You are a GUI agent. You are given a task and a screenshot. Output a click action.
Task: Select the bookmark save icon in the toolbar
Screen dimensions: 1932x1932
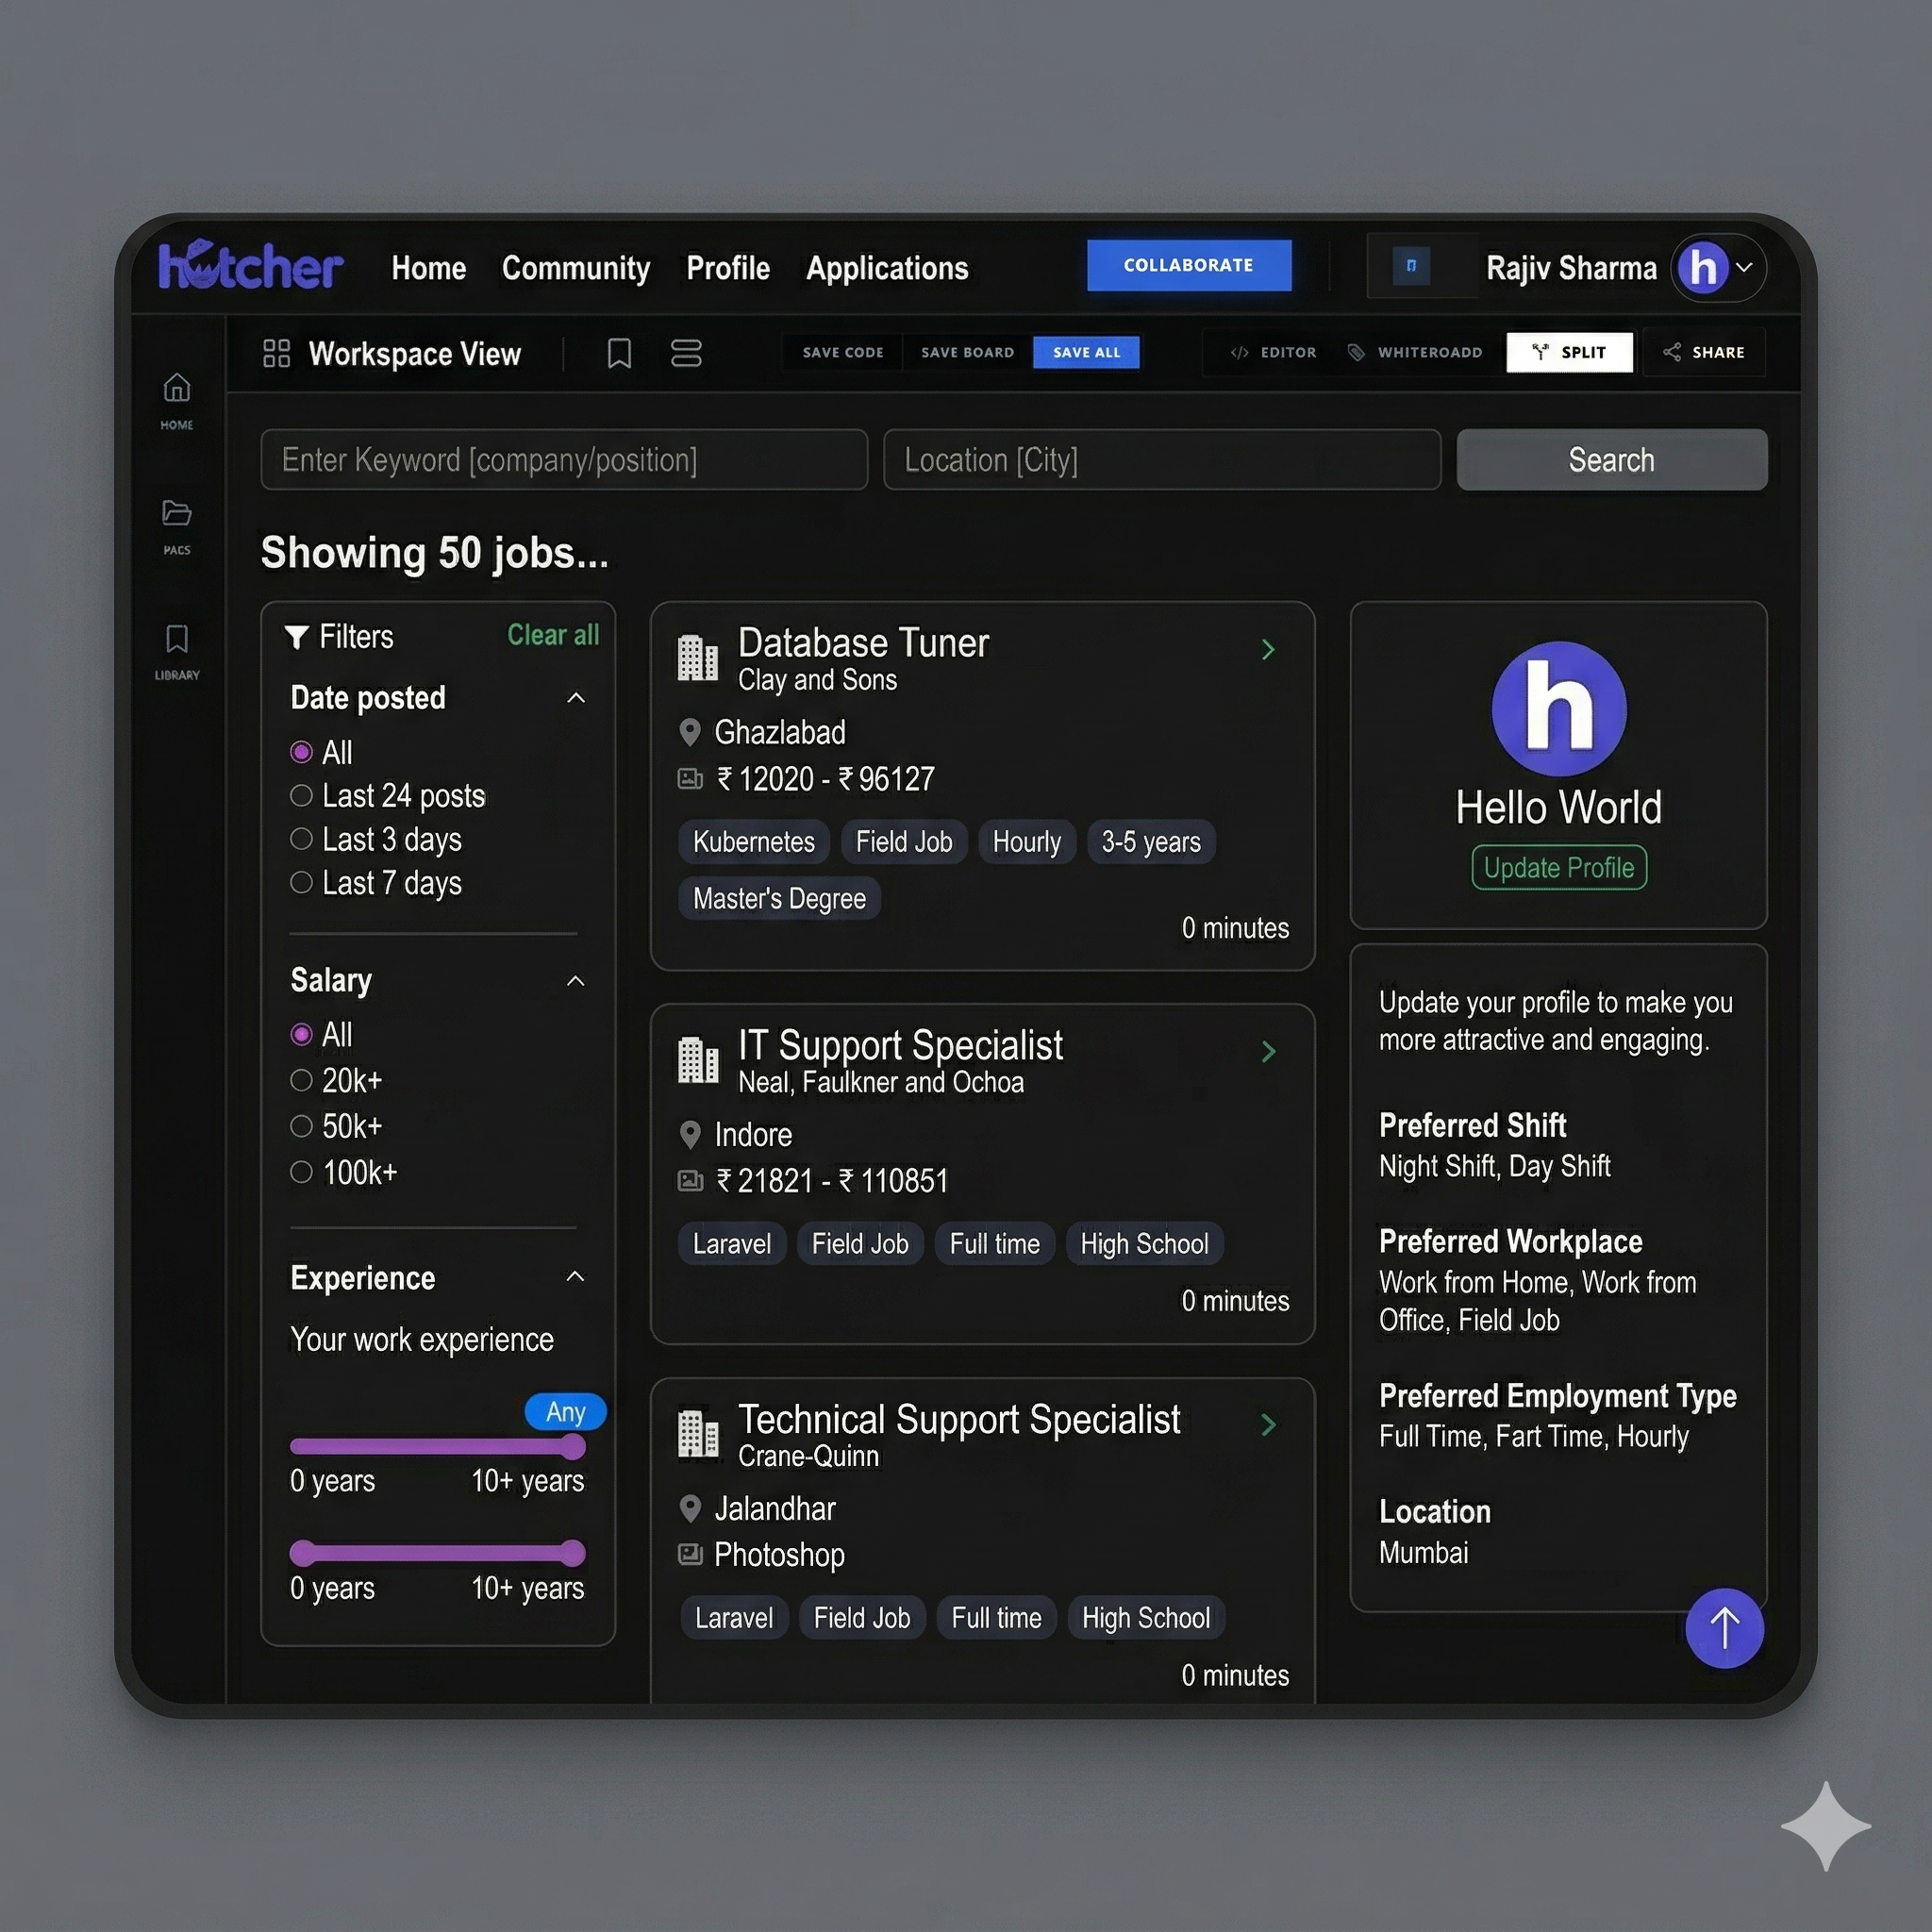click(x=619, y=353)
